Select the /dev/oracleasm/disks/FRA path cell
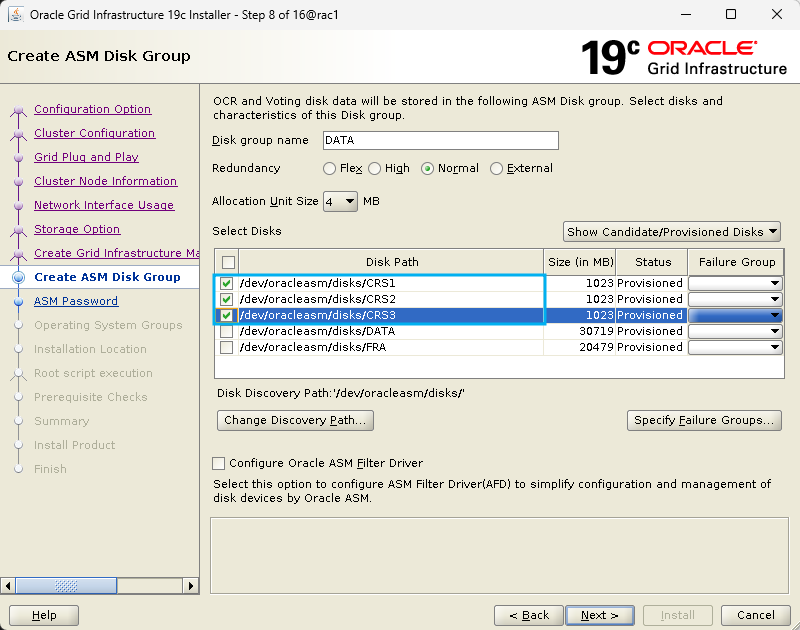The image size is (800, 630). [x=391, y=347]
